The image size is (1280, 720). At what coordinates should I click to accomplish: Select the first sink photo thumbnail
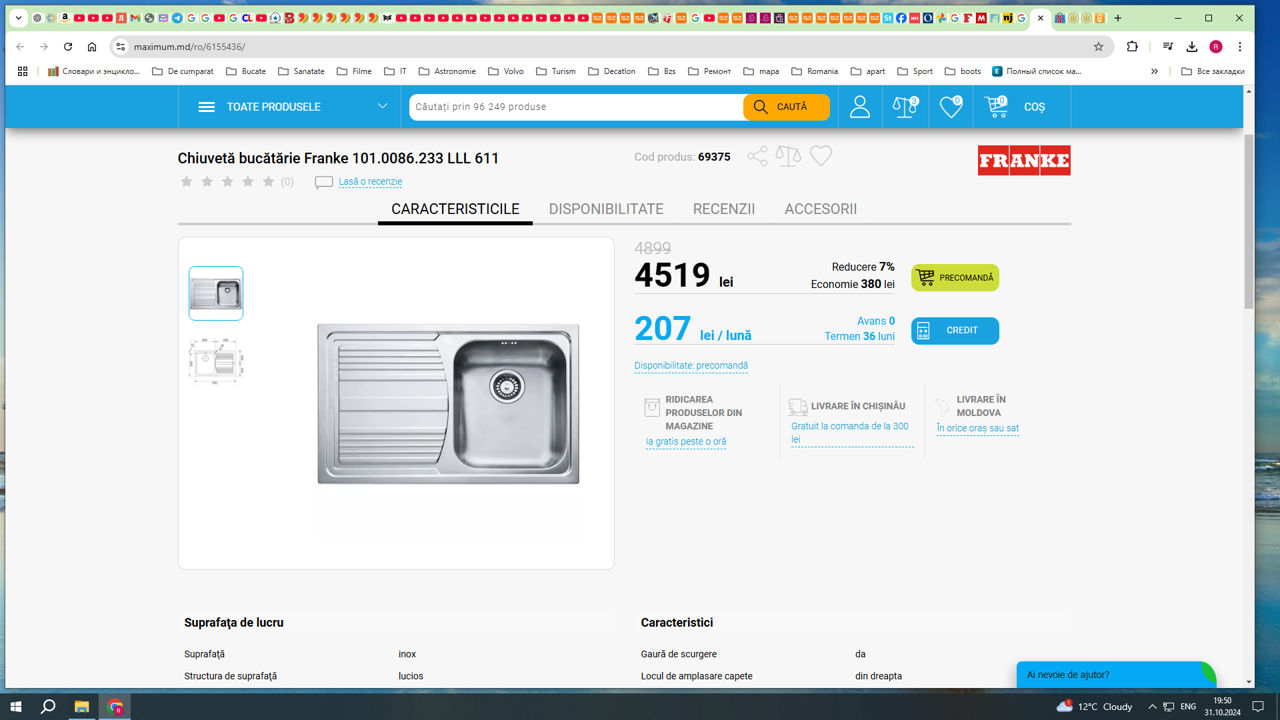pyautogui.click(x=216, y=293)
